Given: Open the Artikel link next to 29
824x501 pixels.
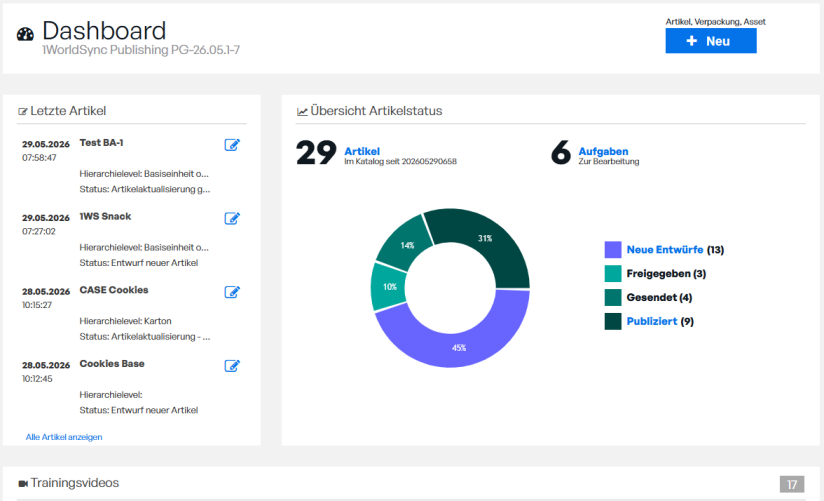Looking at the screenshot, I should (362, 151).
